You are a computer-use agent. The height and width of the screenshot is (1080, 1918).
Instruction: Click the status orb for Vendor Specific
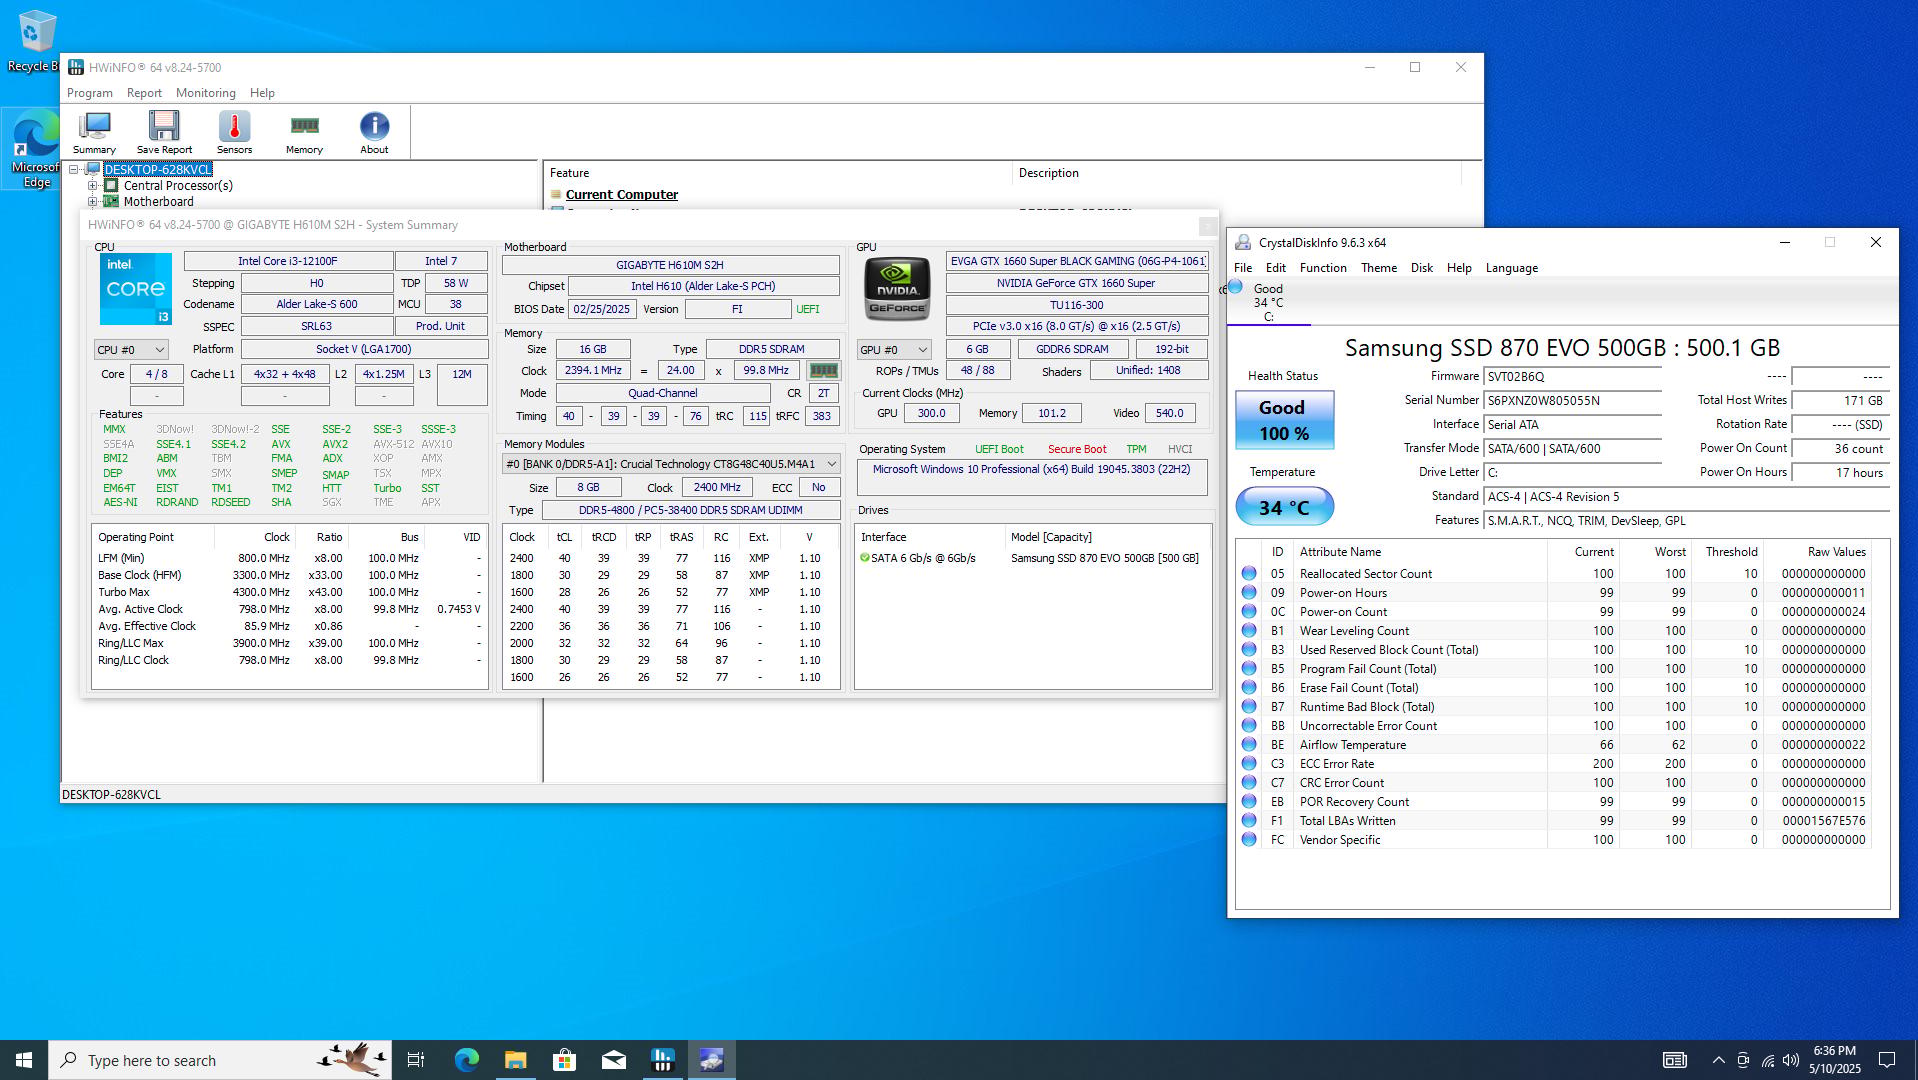(x=1249, y=840)
